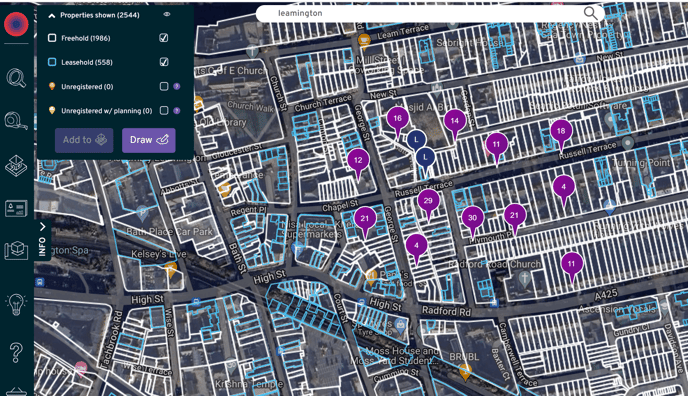Select the tape measure tool
The height and width of the screenshot is (396, 688).
[16, 120]
